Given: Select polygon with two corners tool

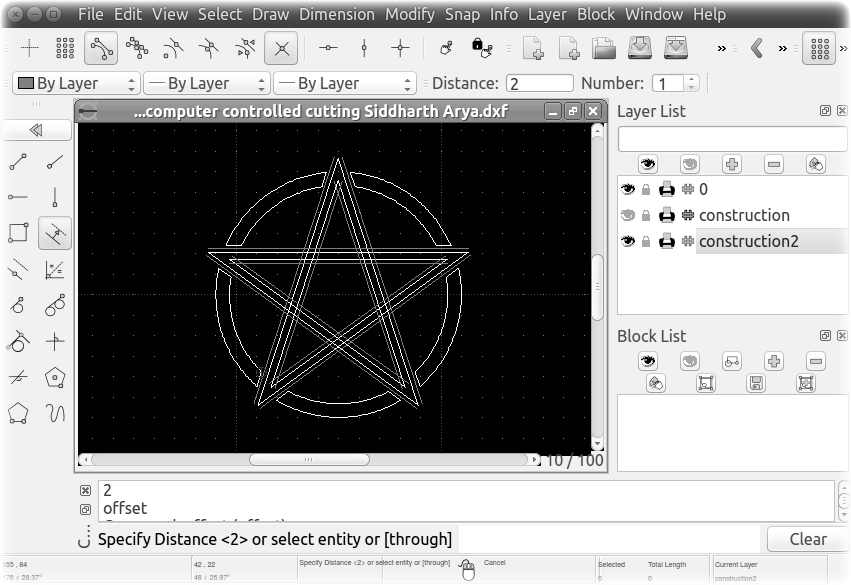Looking at the screenshot, I should [x=18, y=413].
